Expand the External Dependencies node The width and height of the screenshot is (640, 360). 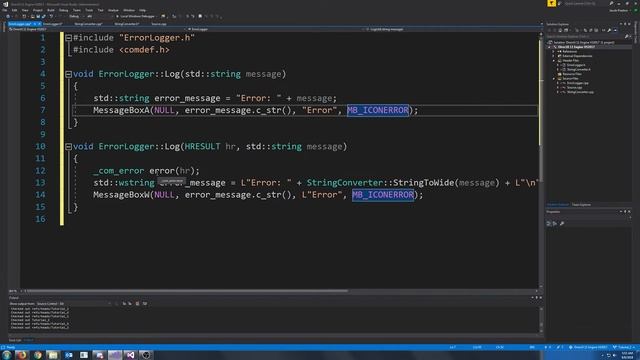click(x=553, y=56)
